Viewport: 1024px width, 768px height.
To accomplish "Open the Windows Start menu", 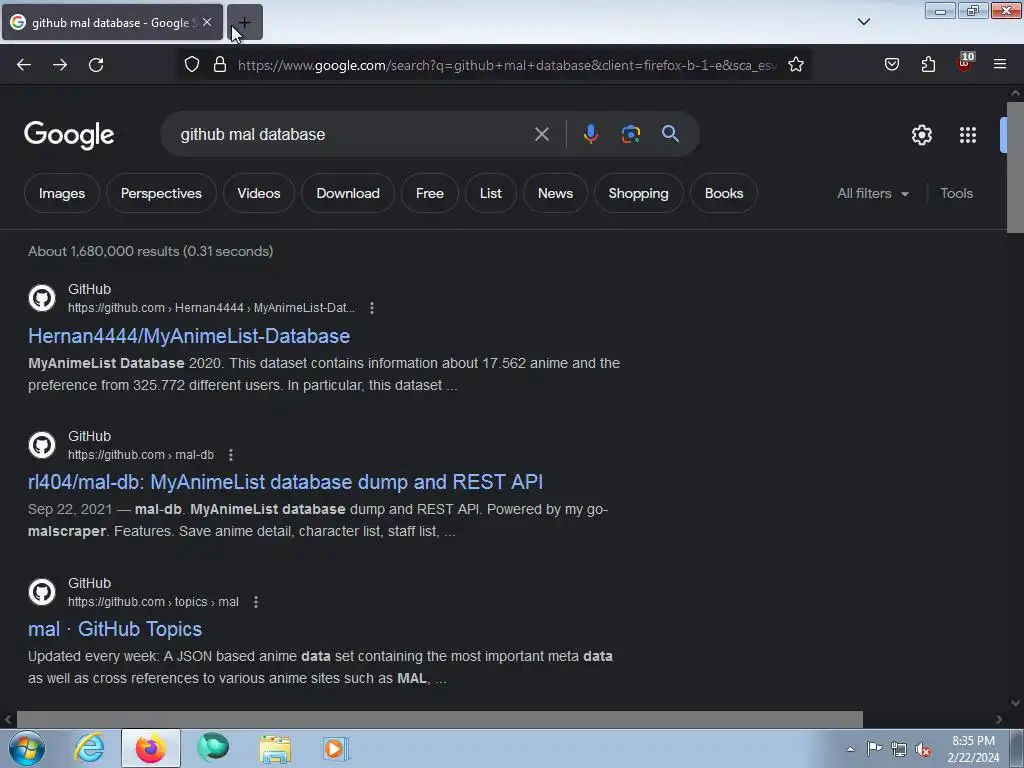I will (x=27, y=748).
